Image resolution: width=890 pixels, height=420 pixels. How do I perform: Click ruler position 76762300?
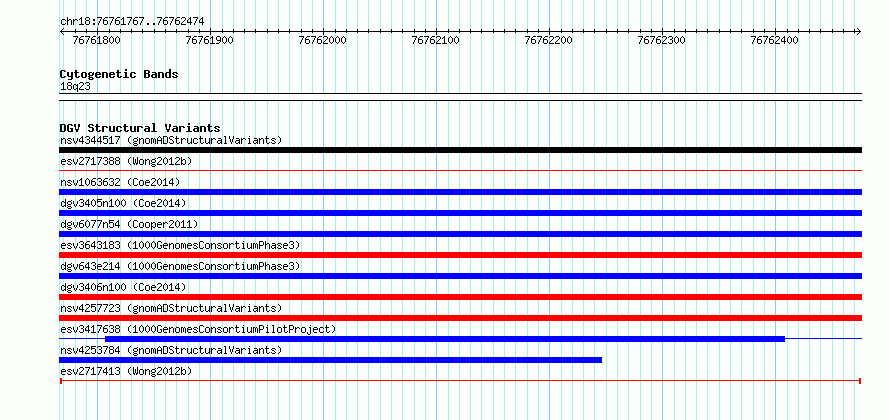tap(662, 40)
